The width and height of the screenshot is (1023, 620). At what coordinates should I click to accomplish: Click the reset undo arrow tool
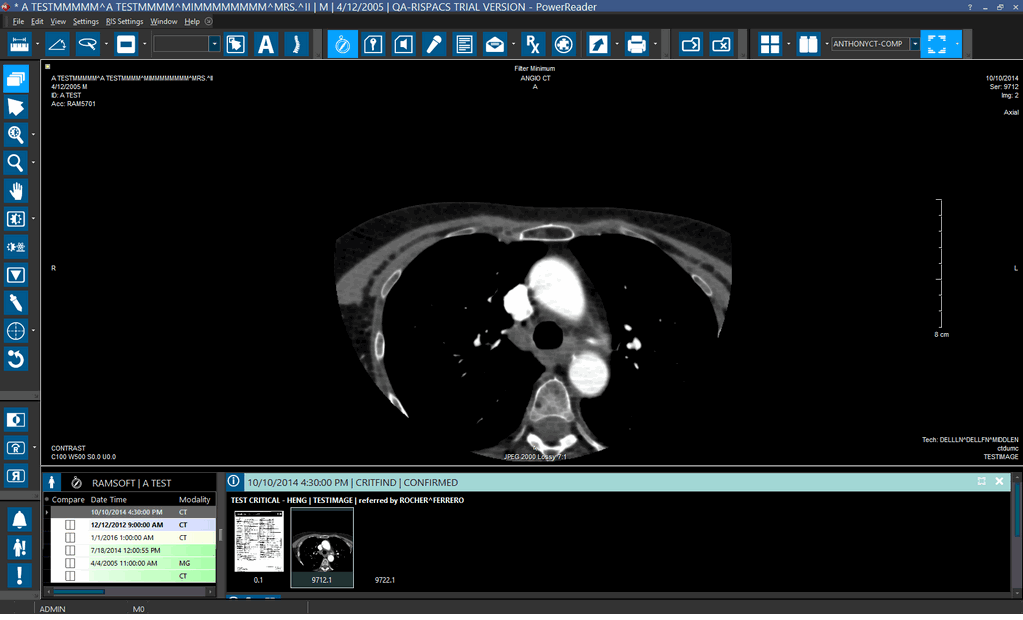pos(16,358)
